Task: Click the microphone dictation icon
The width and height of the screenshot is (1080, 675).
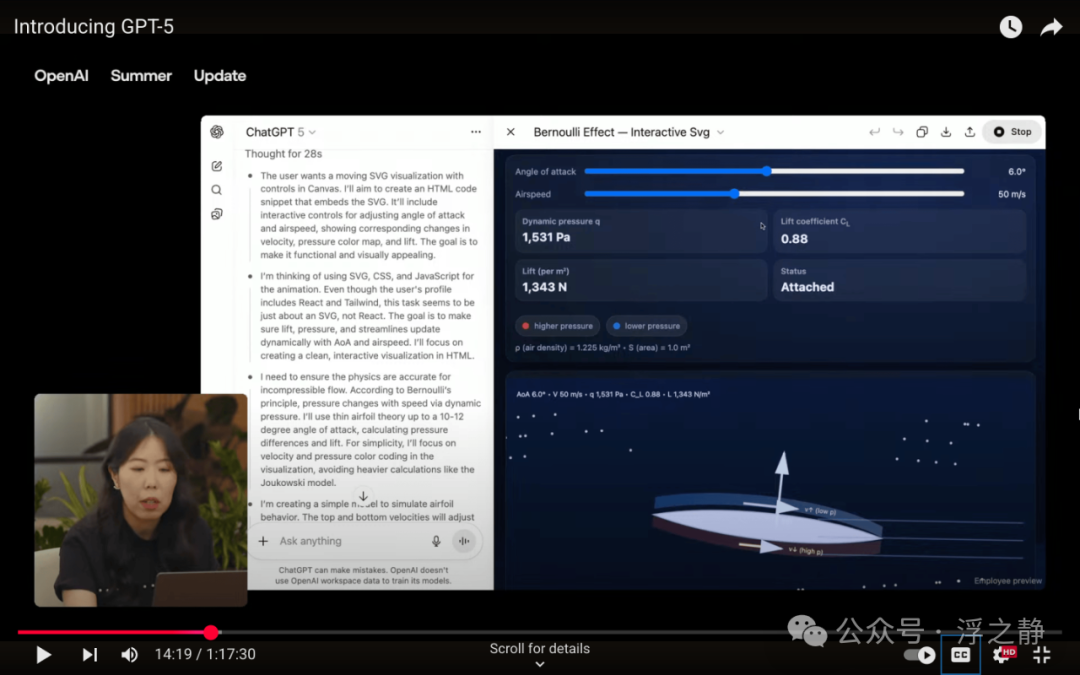Action: (x=436, y=541)
